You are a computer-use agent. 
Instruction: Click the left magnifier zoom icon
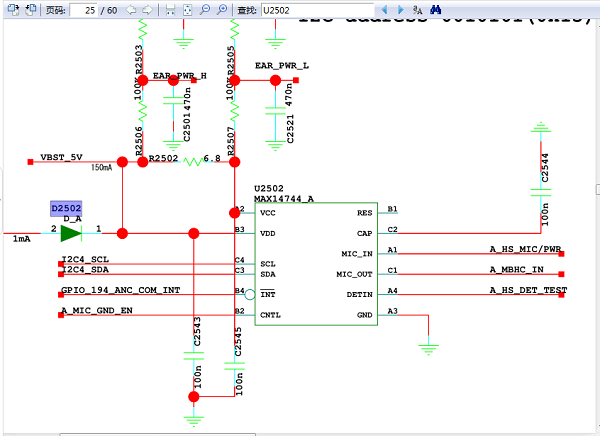click(204, 9)
